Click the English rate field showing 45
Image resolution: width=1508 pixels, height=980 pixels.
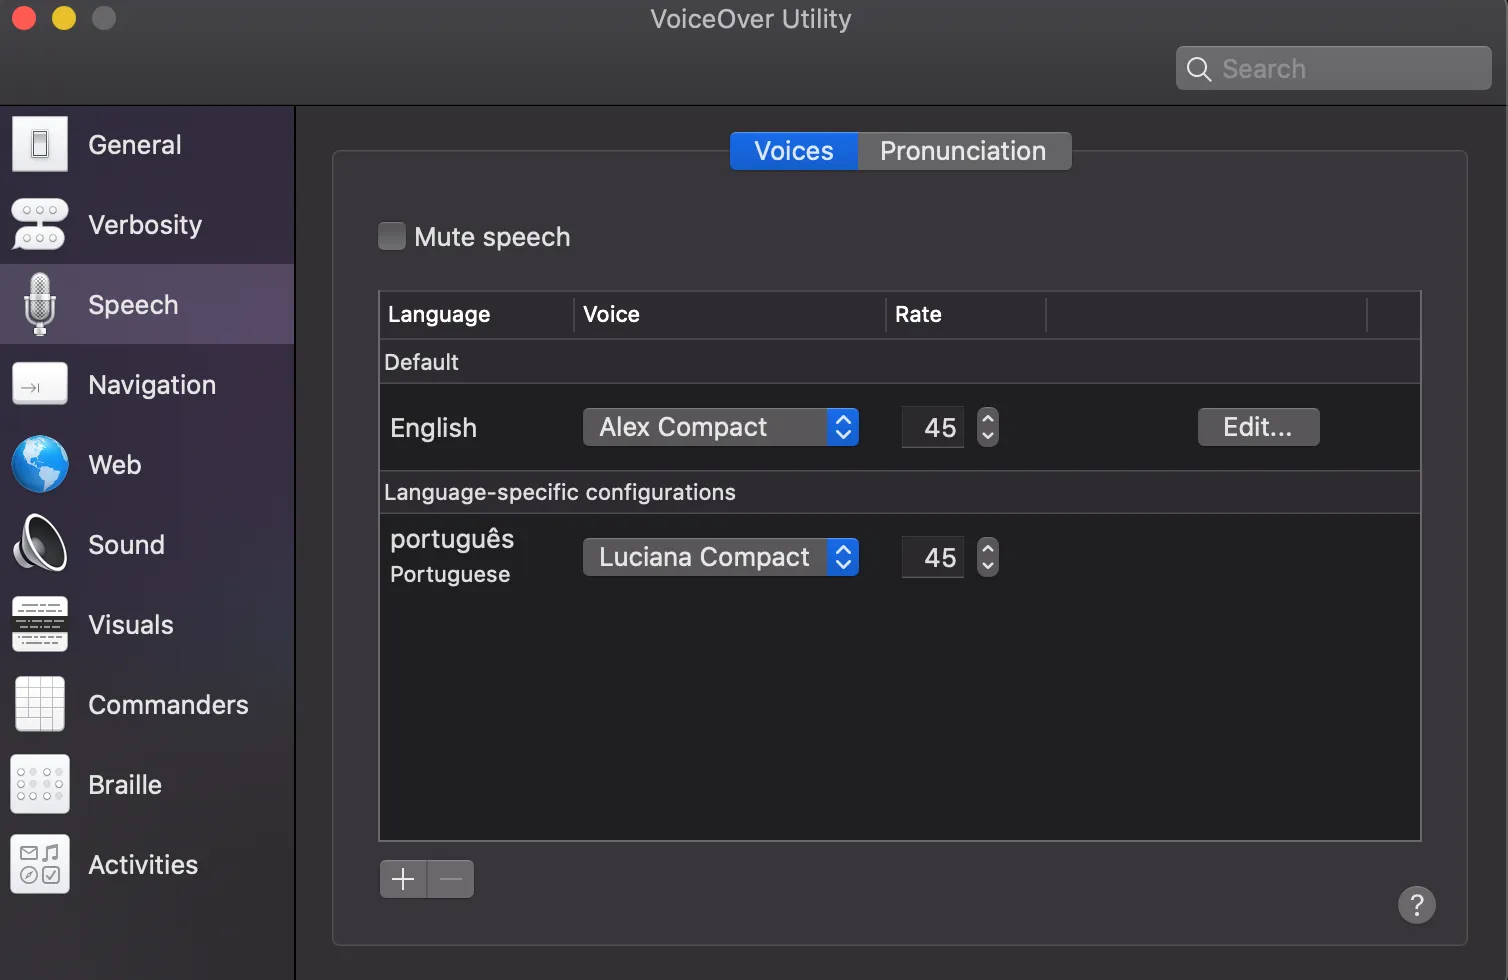pos(933,428)
